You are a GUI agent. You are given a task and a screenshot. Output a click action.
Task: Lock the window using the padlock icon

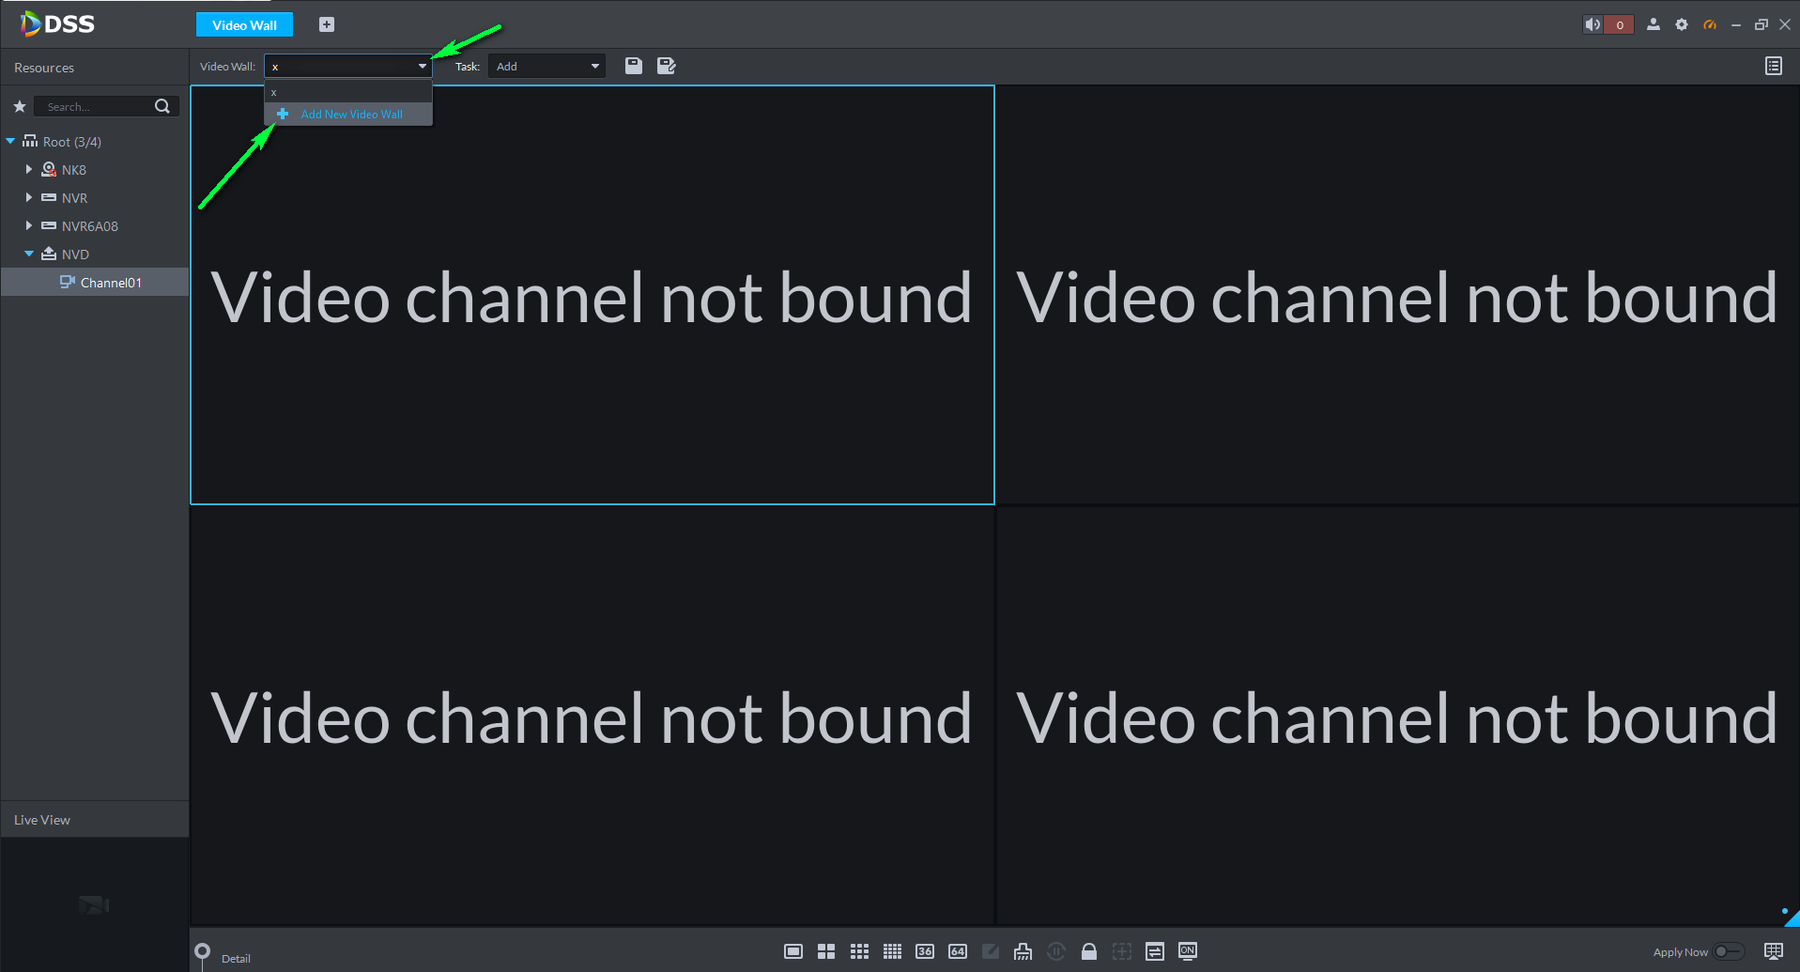(x=1089, y=952)
